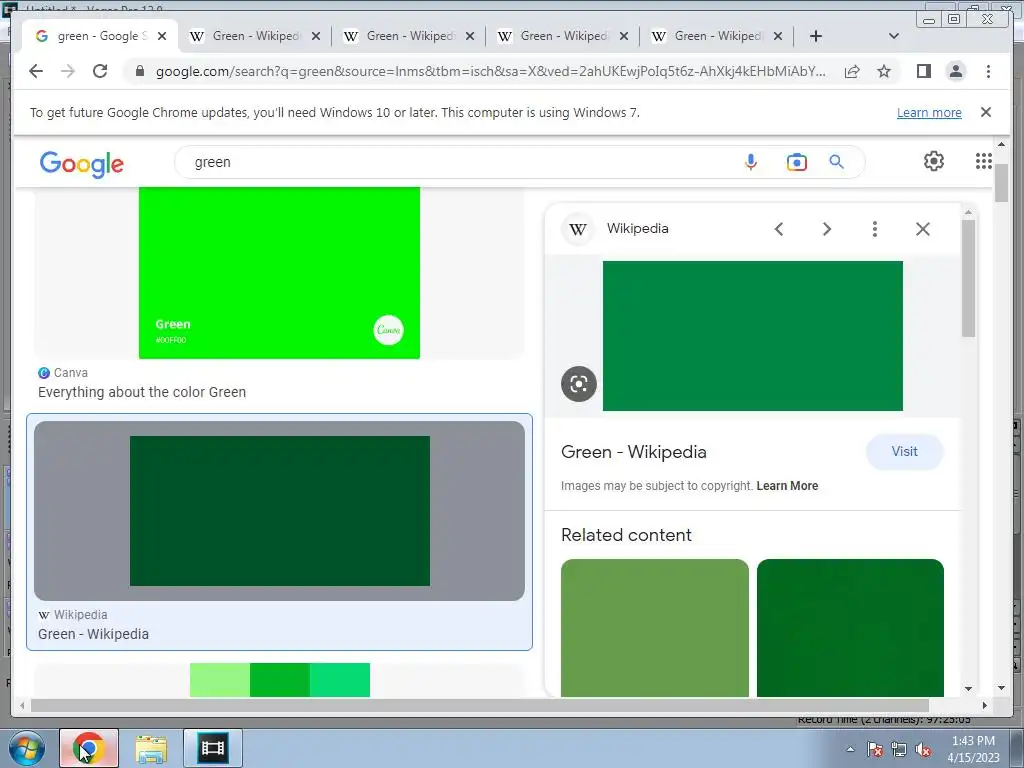The image size is (1024, 768).
Task: Bookmark this page with the star
Action: pos(884,71)
